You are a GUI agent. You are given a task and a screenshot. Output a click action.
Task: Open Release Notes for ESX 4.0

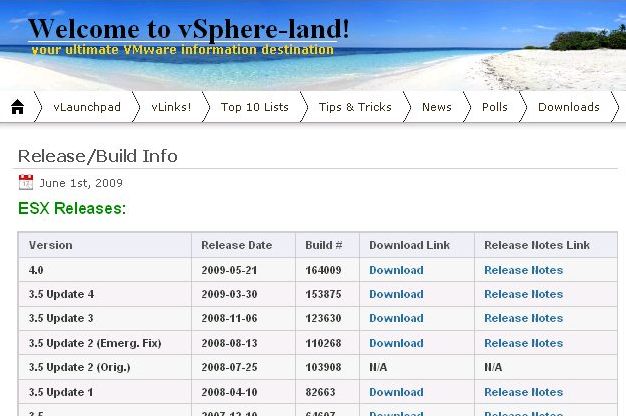point(524,270)
